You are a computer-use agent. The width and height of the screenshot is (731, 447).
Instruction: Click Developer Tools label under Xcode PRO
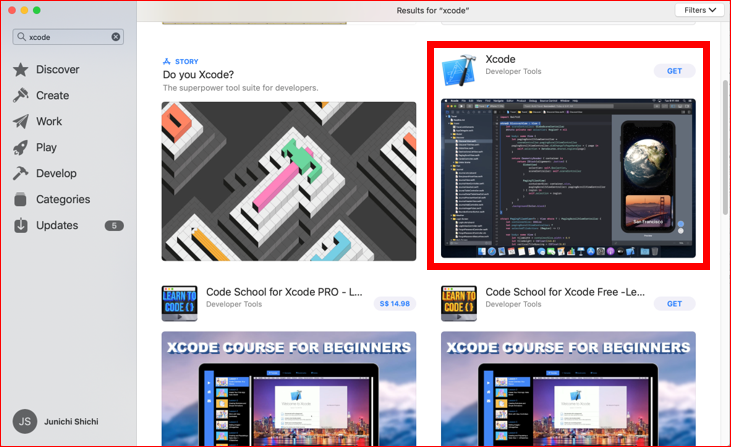(x=234, y=304)
